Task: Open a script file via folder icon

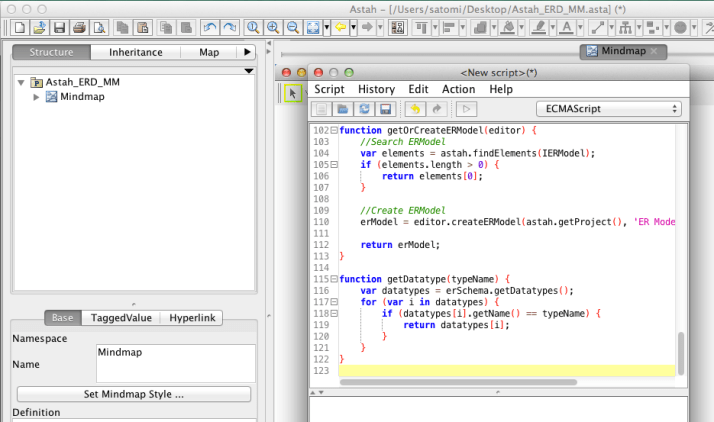Action: (x=342, y=109)
